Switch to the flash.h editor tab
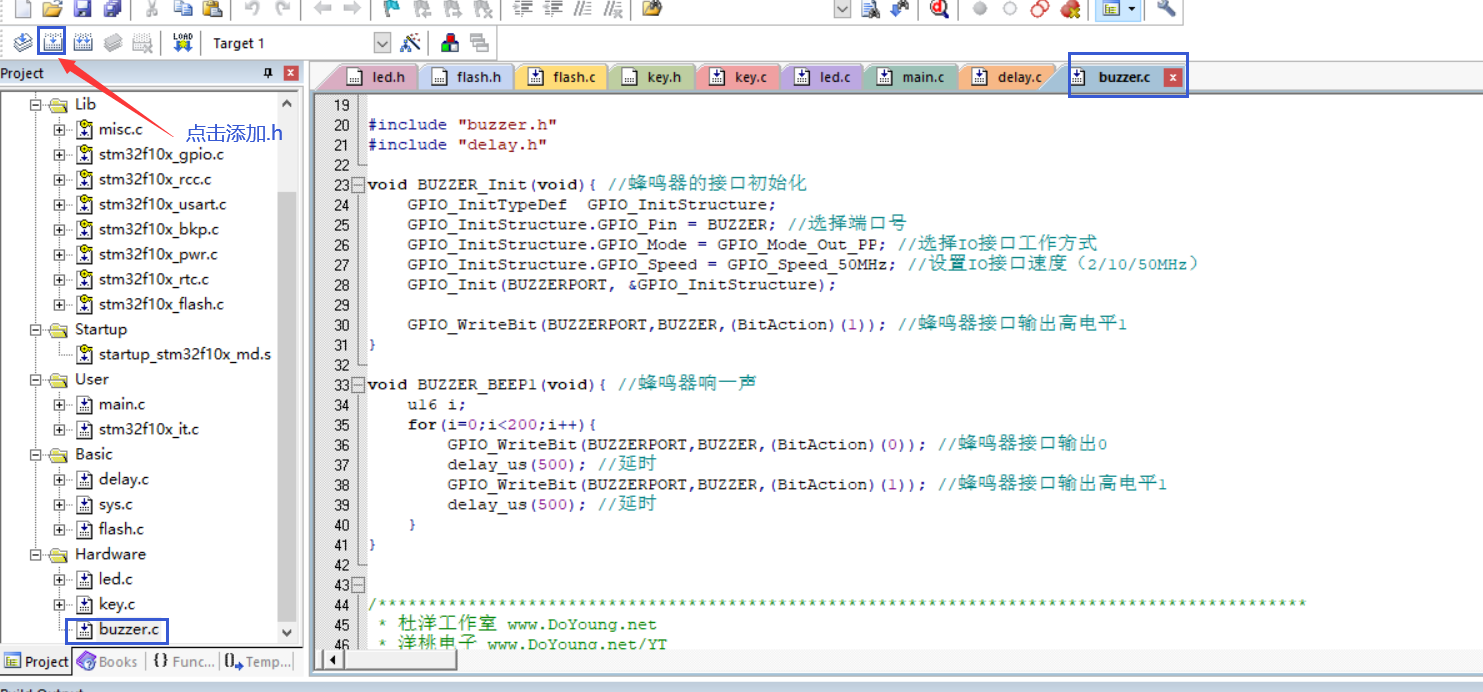 pos(465,77)
